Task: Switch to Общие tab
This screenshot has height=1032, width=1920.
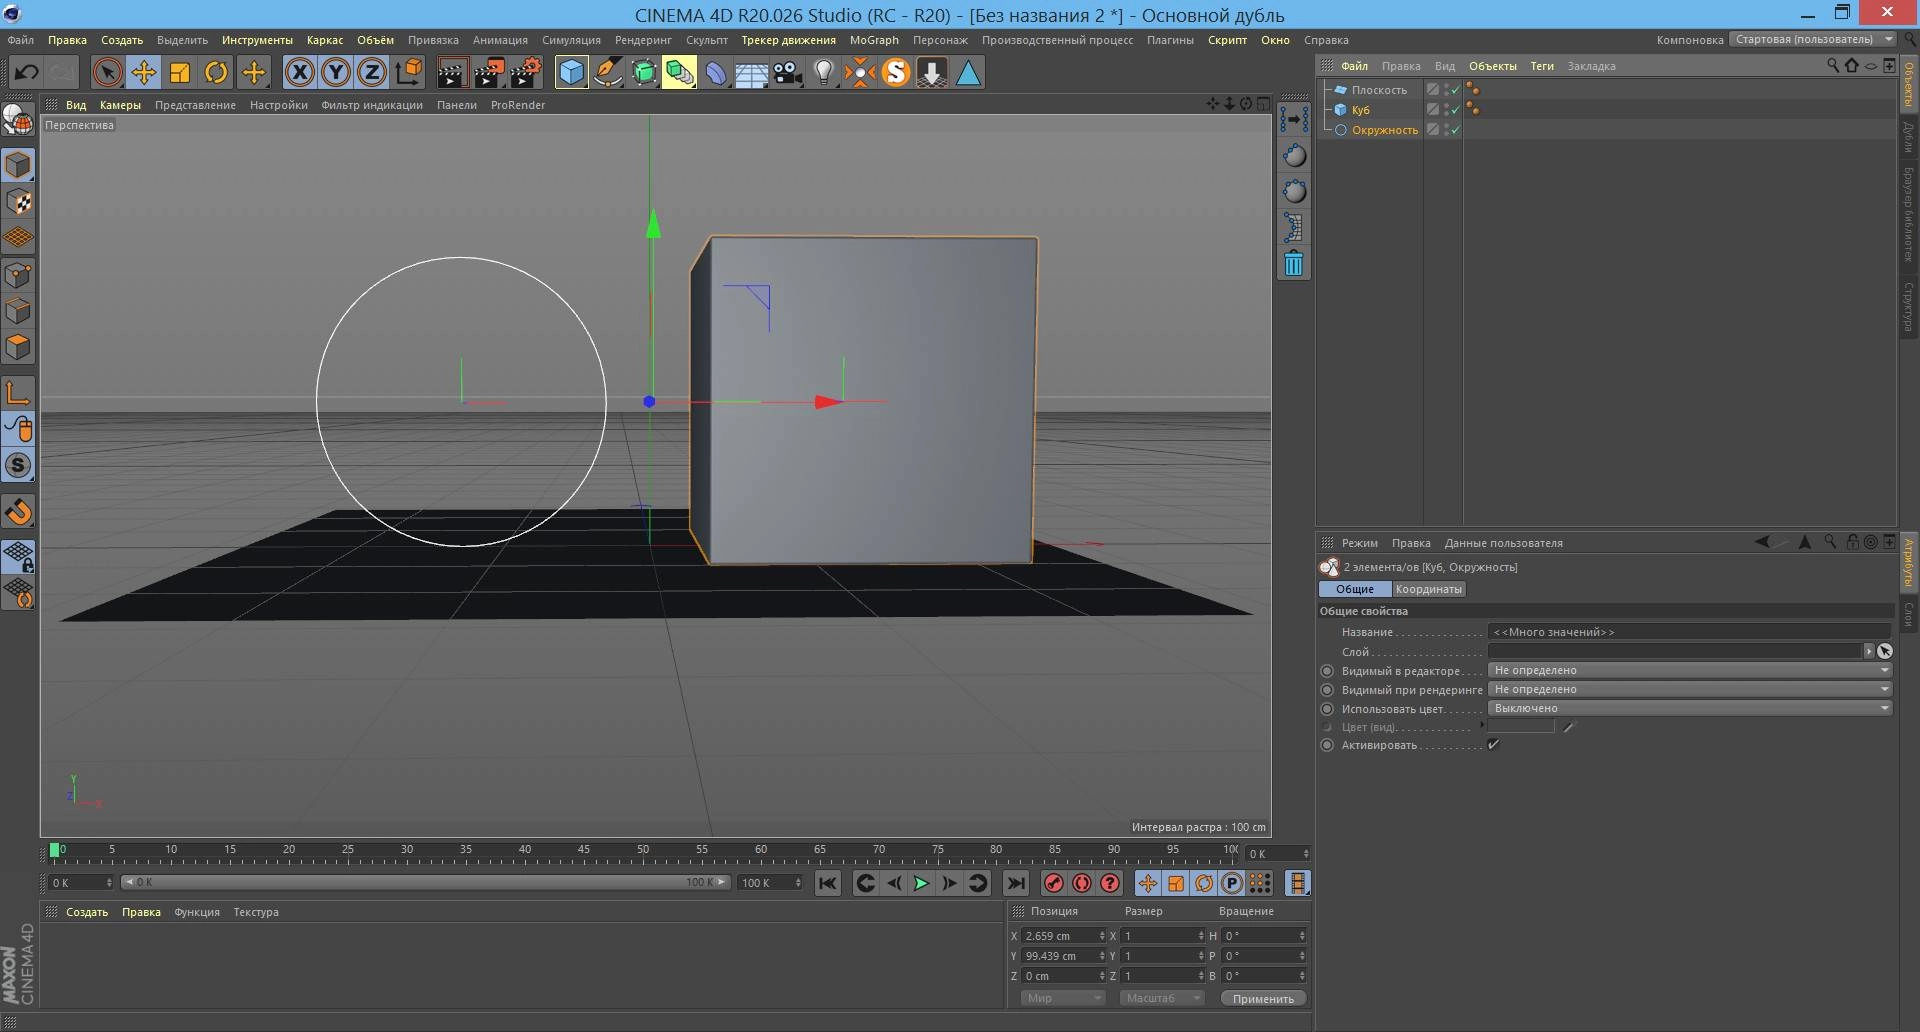Action: (x=1355, y=589)
